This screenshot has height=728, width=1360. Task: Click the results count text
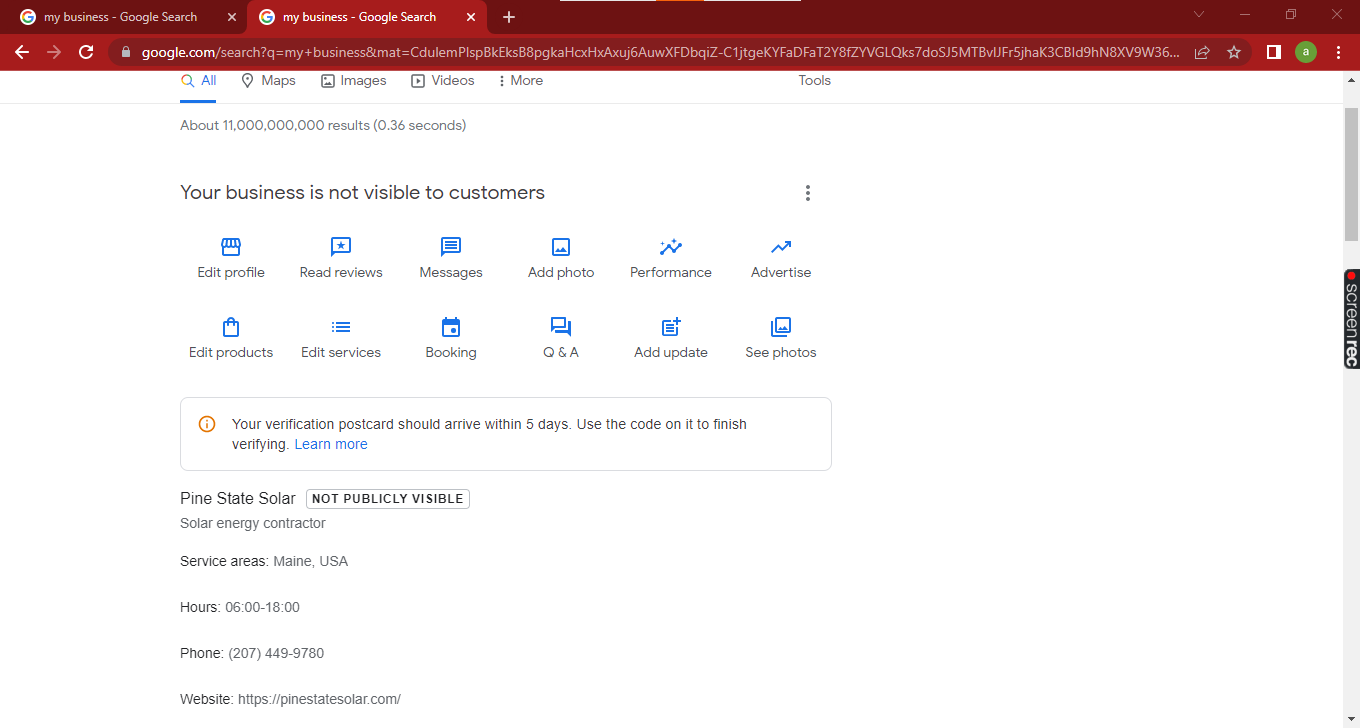point(323,125)
